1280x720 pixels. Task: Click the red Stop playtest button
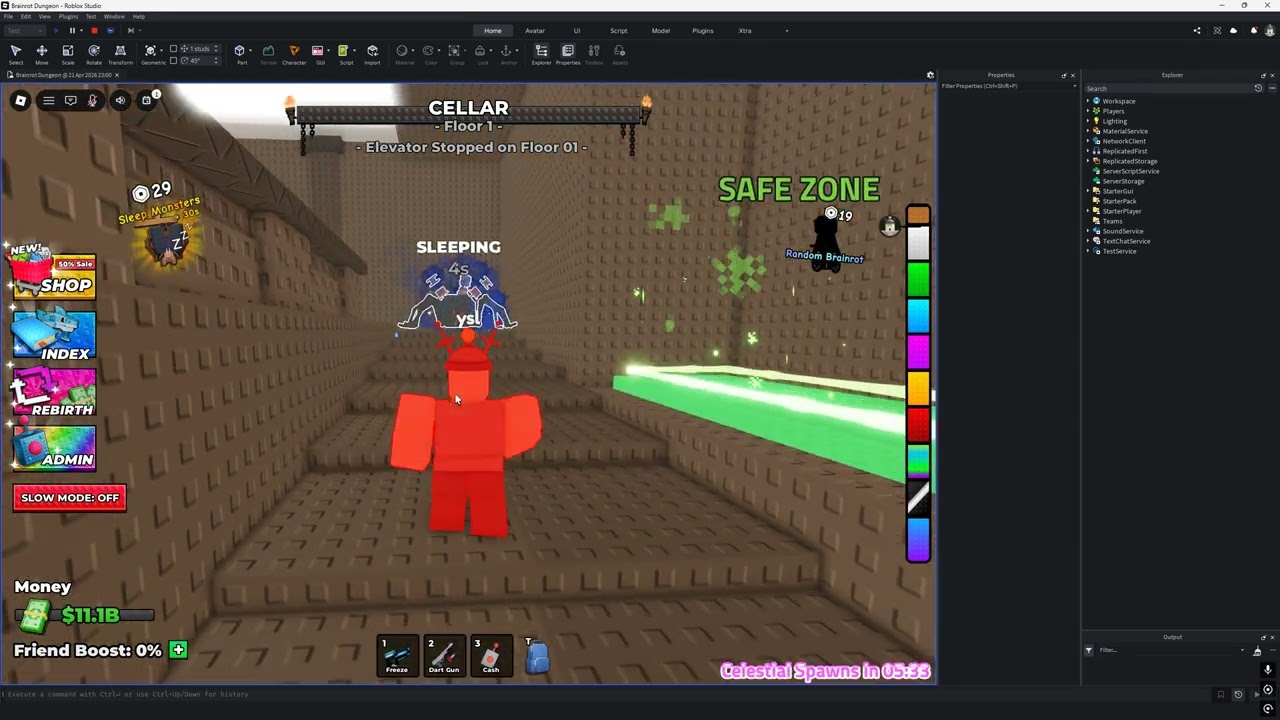click(x=94, y=31)
